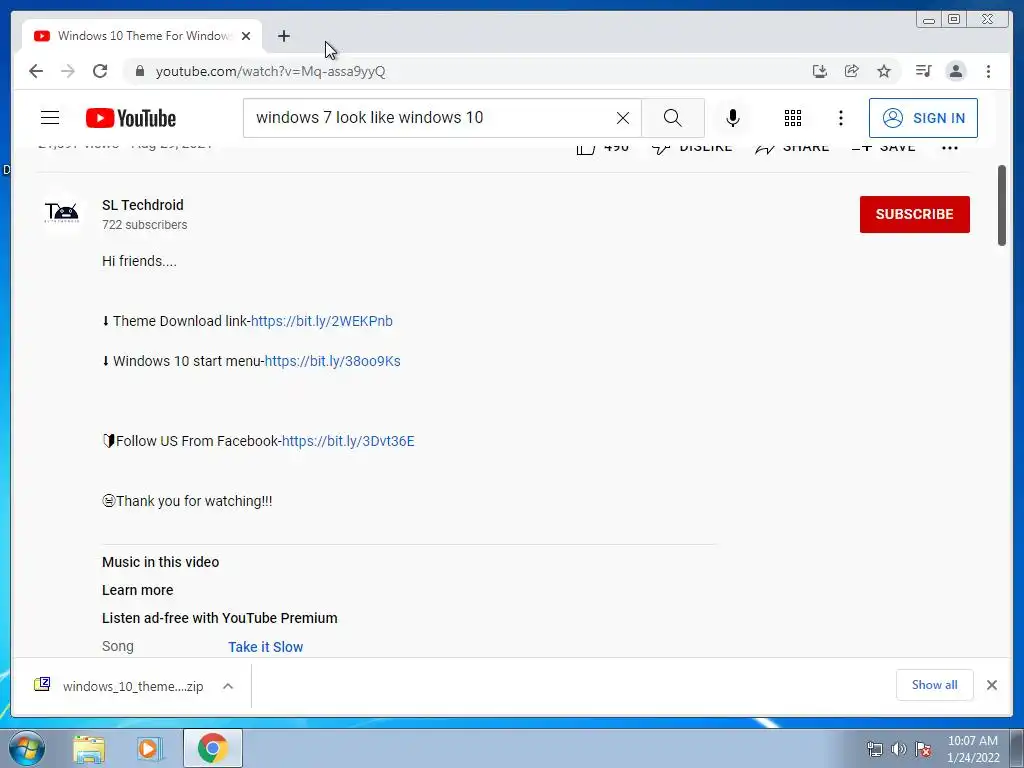Open the media controls icon in Chrome toolbar
This screenshot has height=768, width=1024.
[x=923, y=71]
